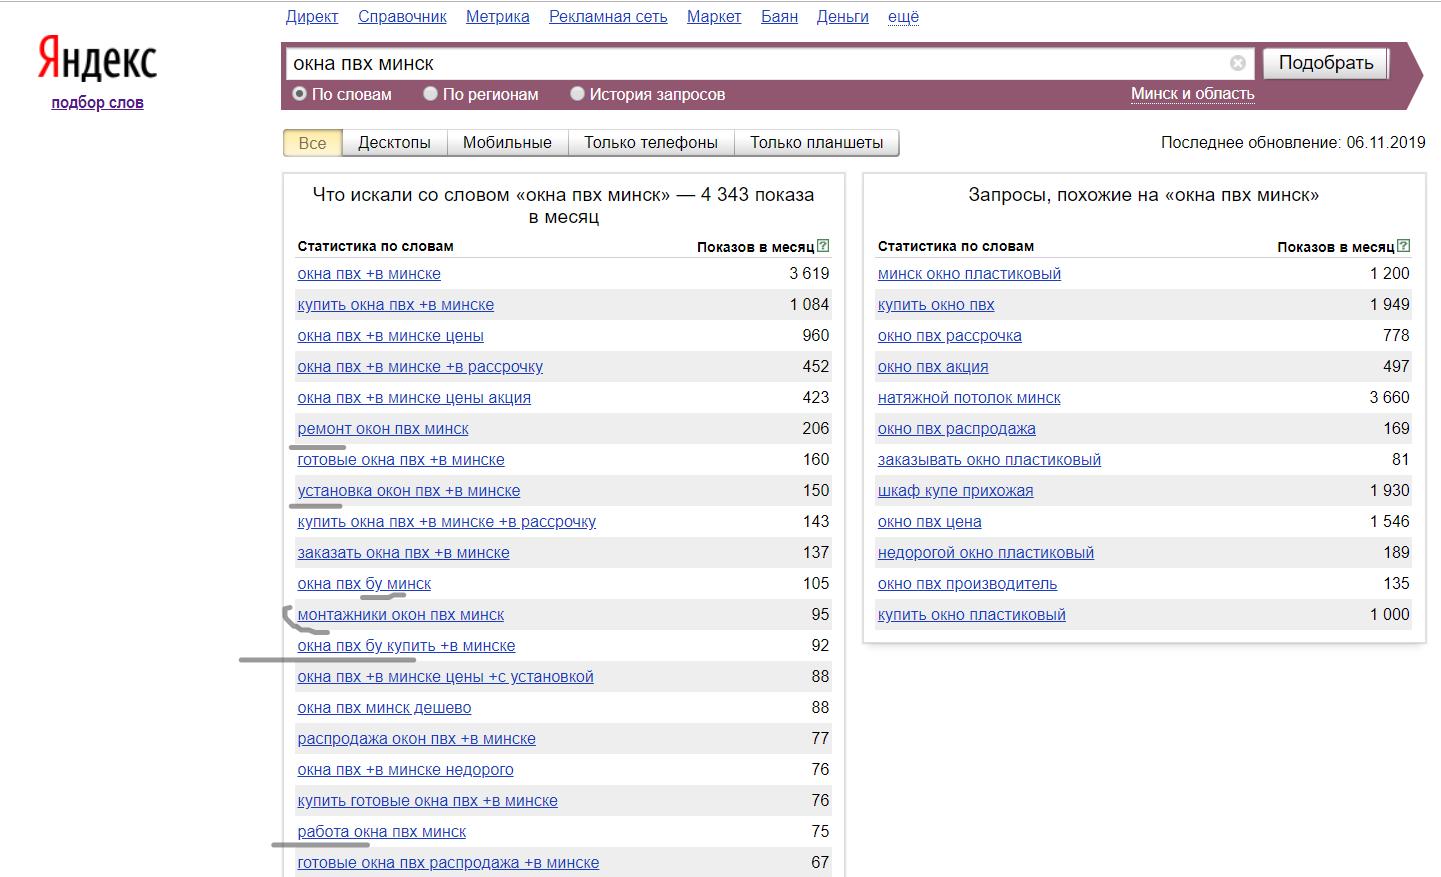The height and width of the screenshot is (877, 1441).
Task: Open the similar query окно пвх цена
Action: (x=929, y=522)
